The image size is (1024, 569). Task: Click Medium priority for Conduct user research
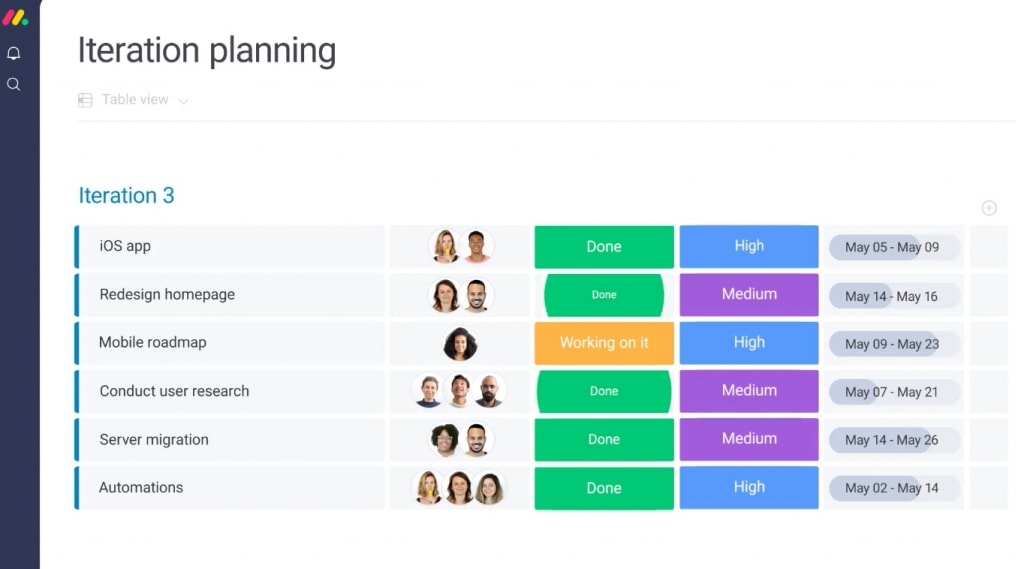coord(749,391)
